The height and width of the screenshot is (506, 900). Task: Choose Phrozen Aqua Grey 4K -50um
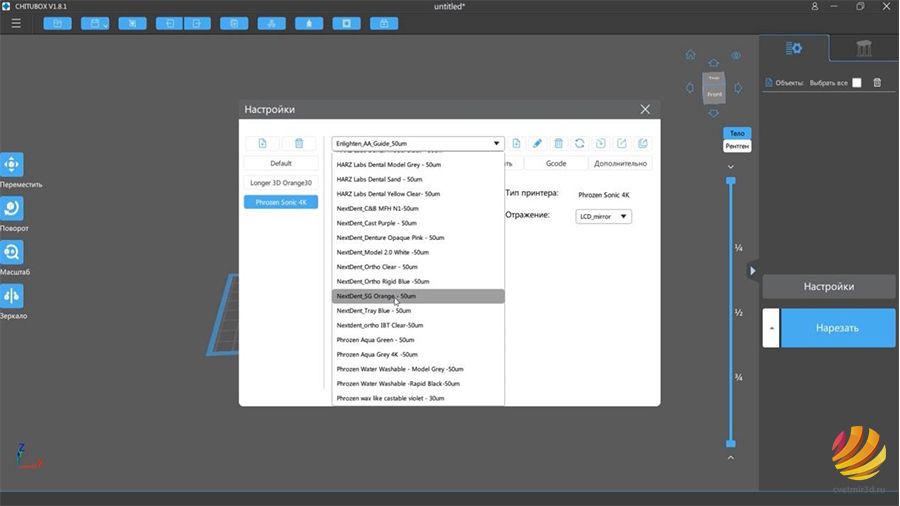[418, 354]
